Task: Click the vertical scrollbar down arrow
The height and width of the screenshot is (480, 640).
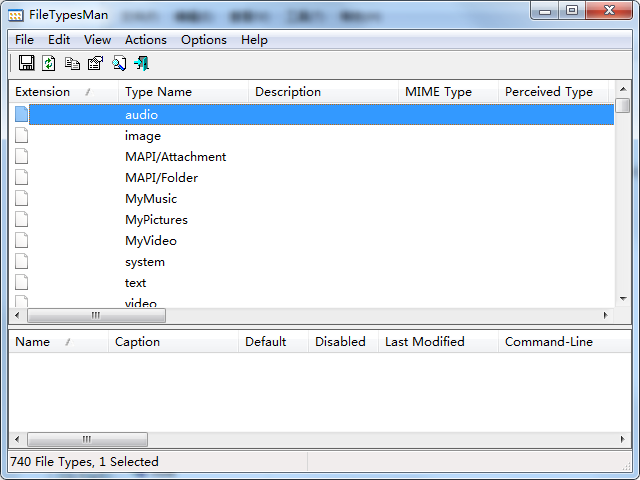Action: point(623,299)
